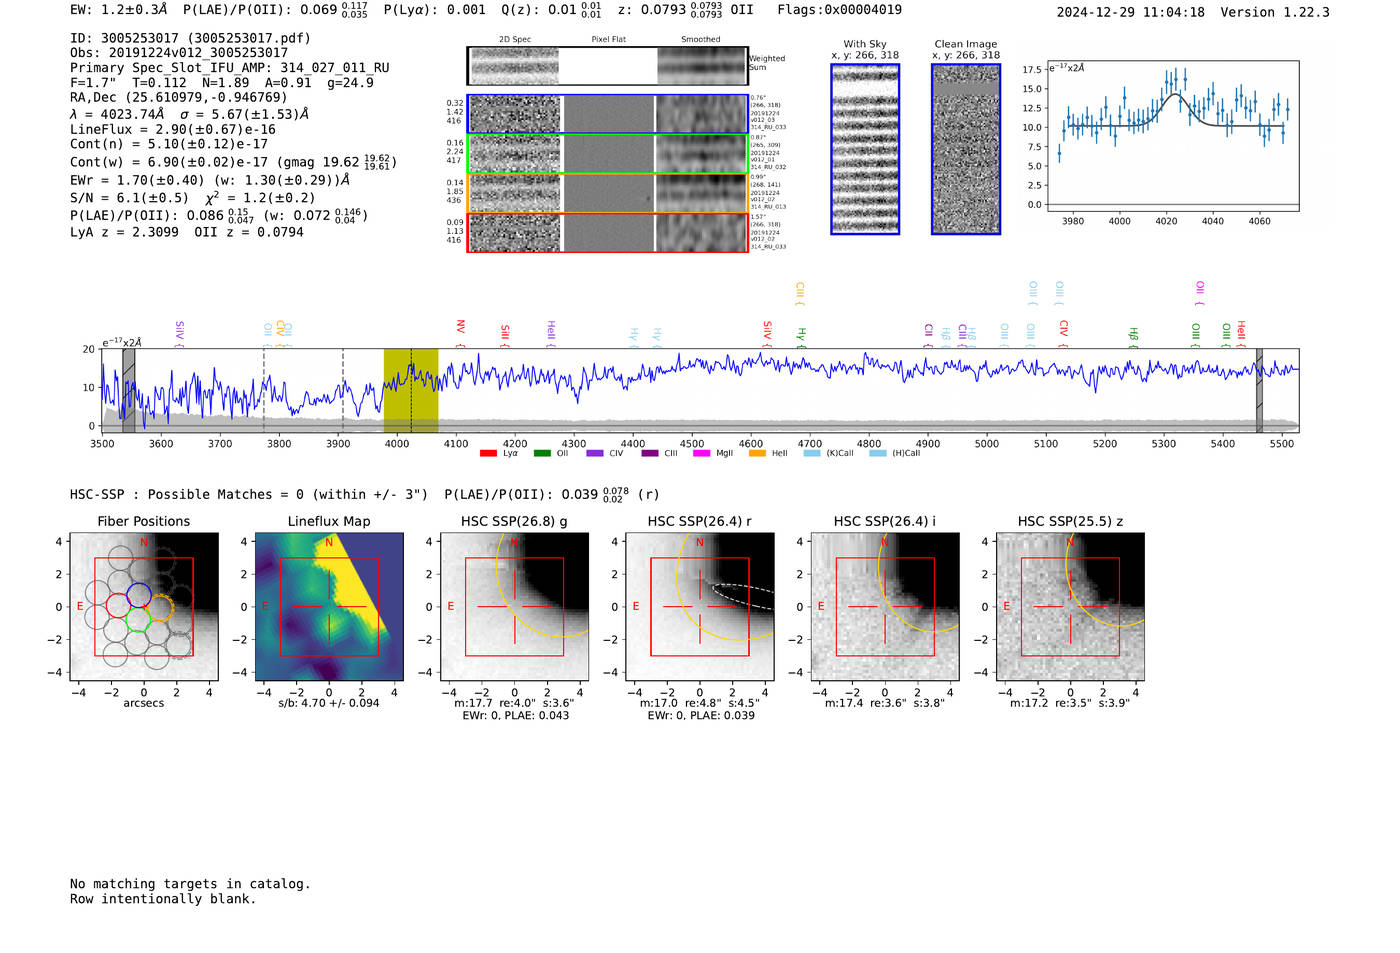Click the arcsecs axis label under Fiber Positions
1400x953 pixels.
pyautogui.click(x=144, y=703)
